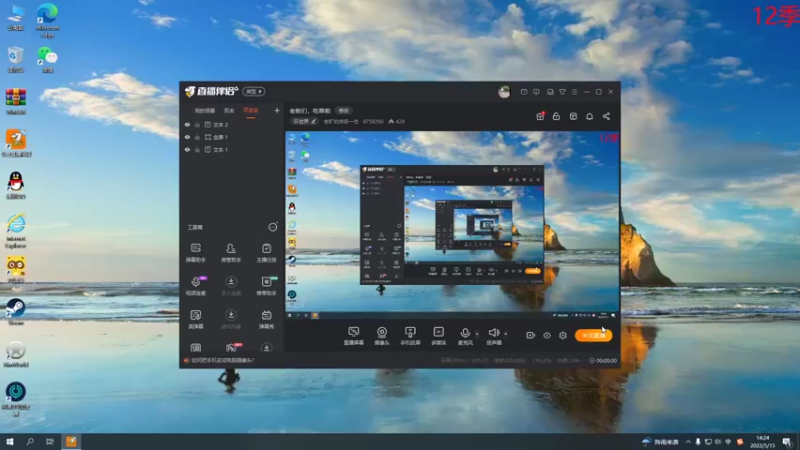800x450 pixels.
Task: Open the mode dropdown pill beside the logo
Action: [x=254, y=91]
